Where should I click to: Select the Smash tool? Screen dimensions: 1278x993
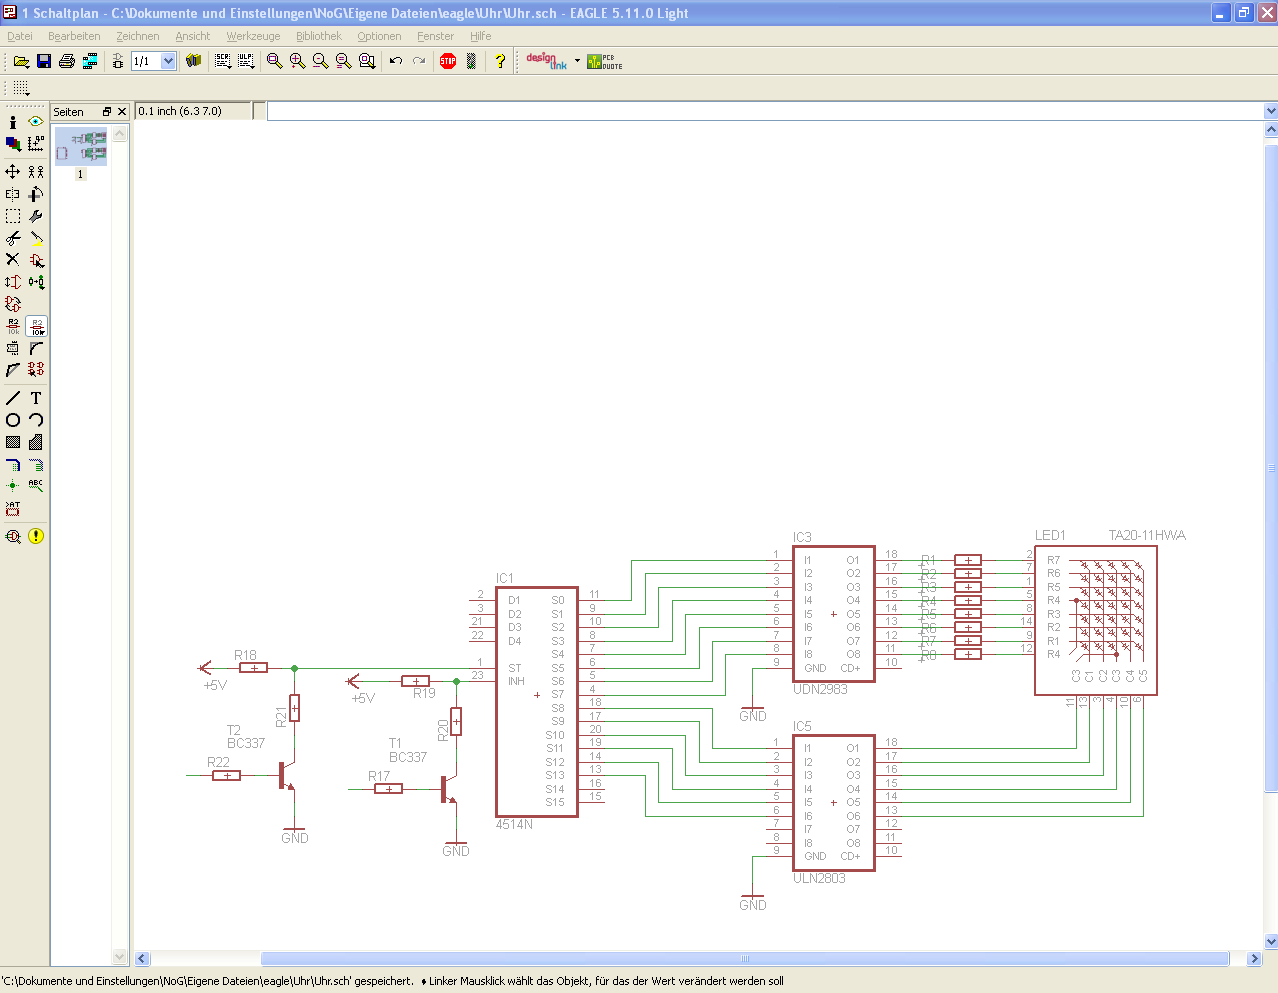(13, 348)
